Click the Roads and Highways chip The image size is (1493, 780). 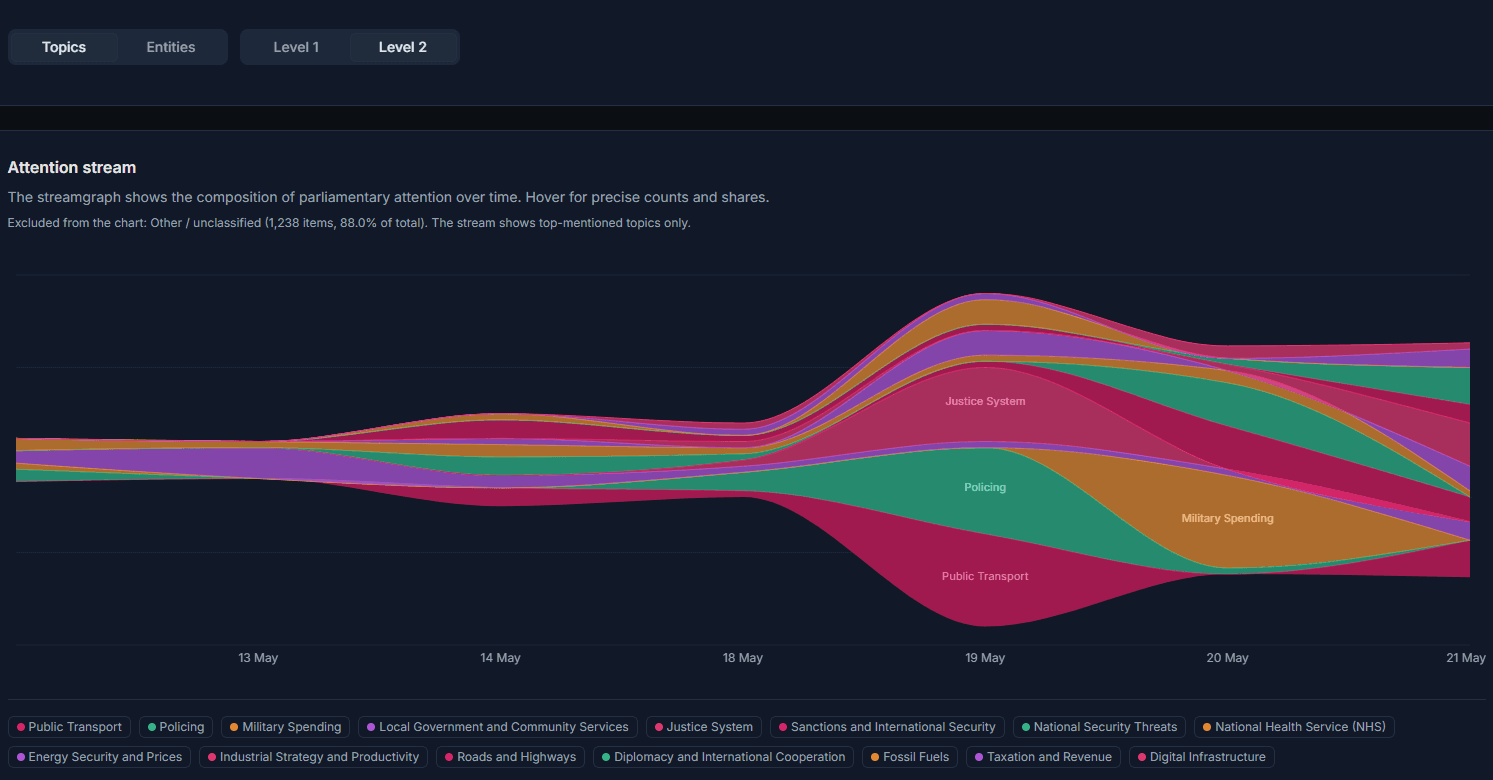point(511,757)
